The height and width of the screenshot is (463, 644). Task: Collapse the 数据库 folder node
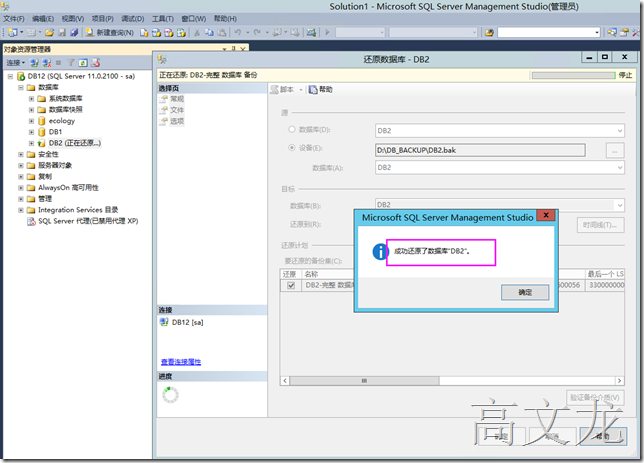21,88
